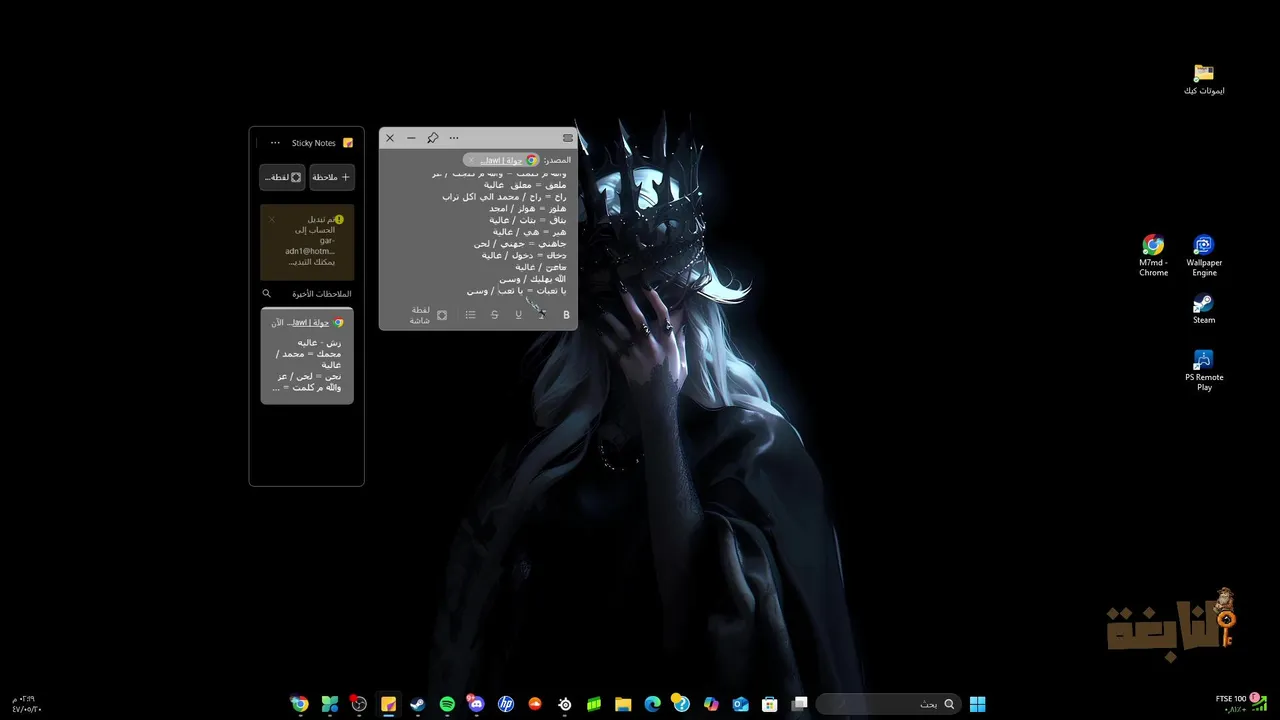
Task: Click the note line الله يهلبك / وسن
Action: pyautogui.click(x=533, y=279)
